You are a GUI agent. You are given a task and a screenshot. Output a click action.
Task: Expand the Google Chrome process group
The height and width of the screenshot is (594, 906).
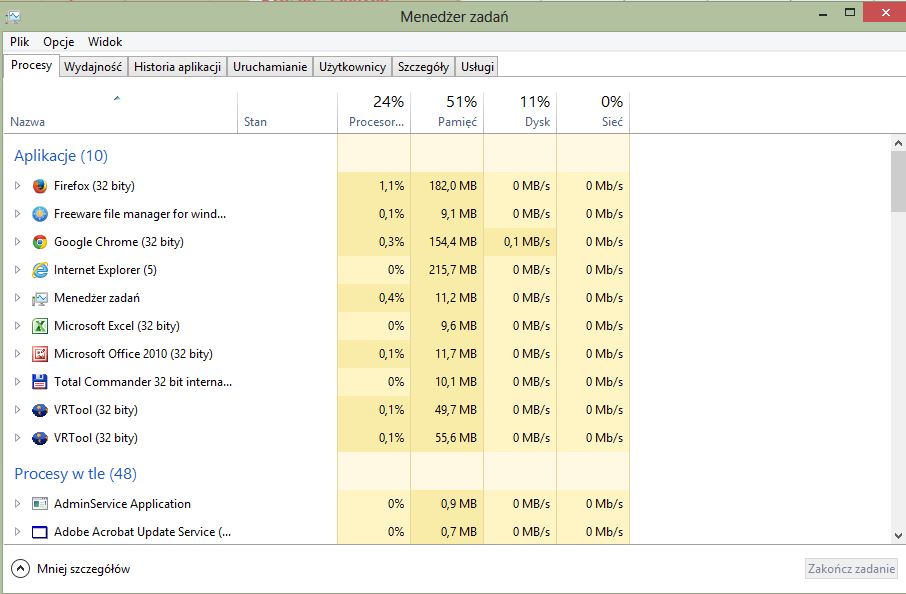pos(17,242)
